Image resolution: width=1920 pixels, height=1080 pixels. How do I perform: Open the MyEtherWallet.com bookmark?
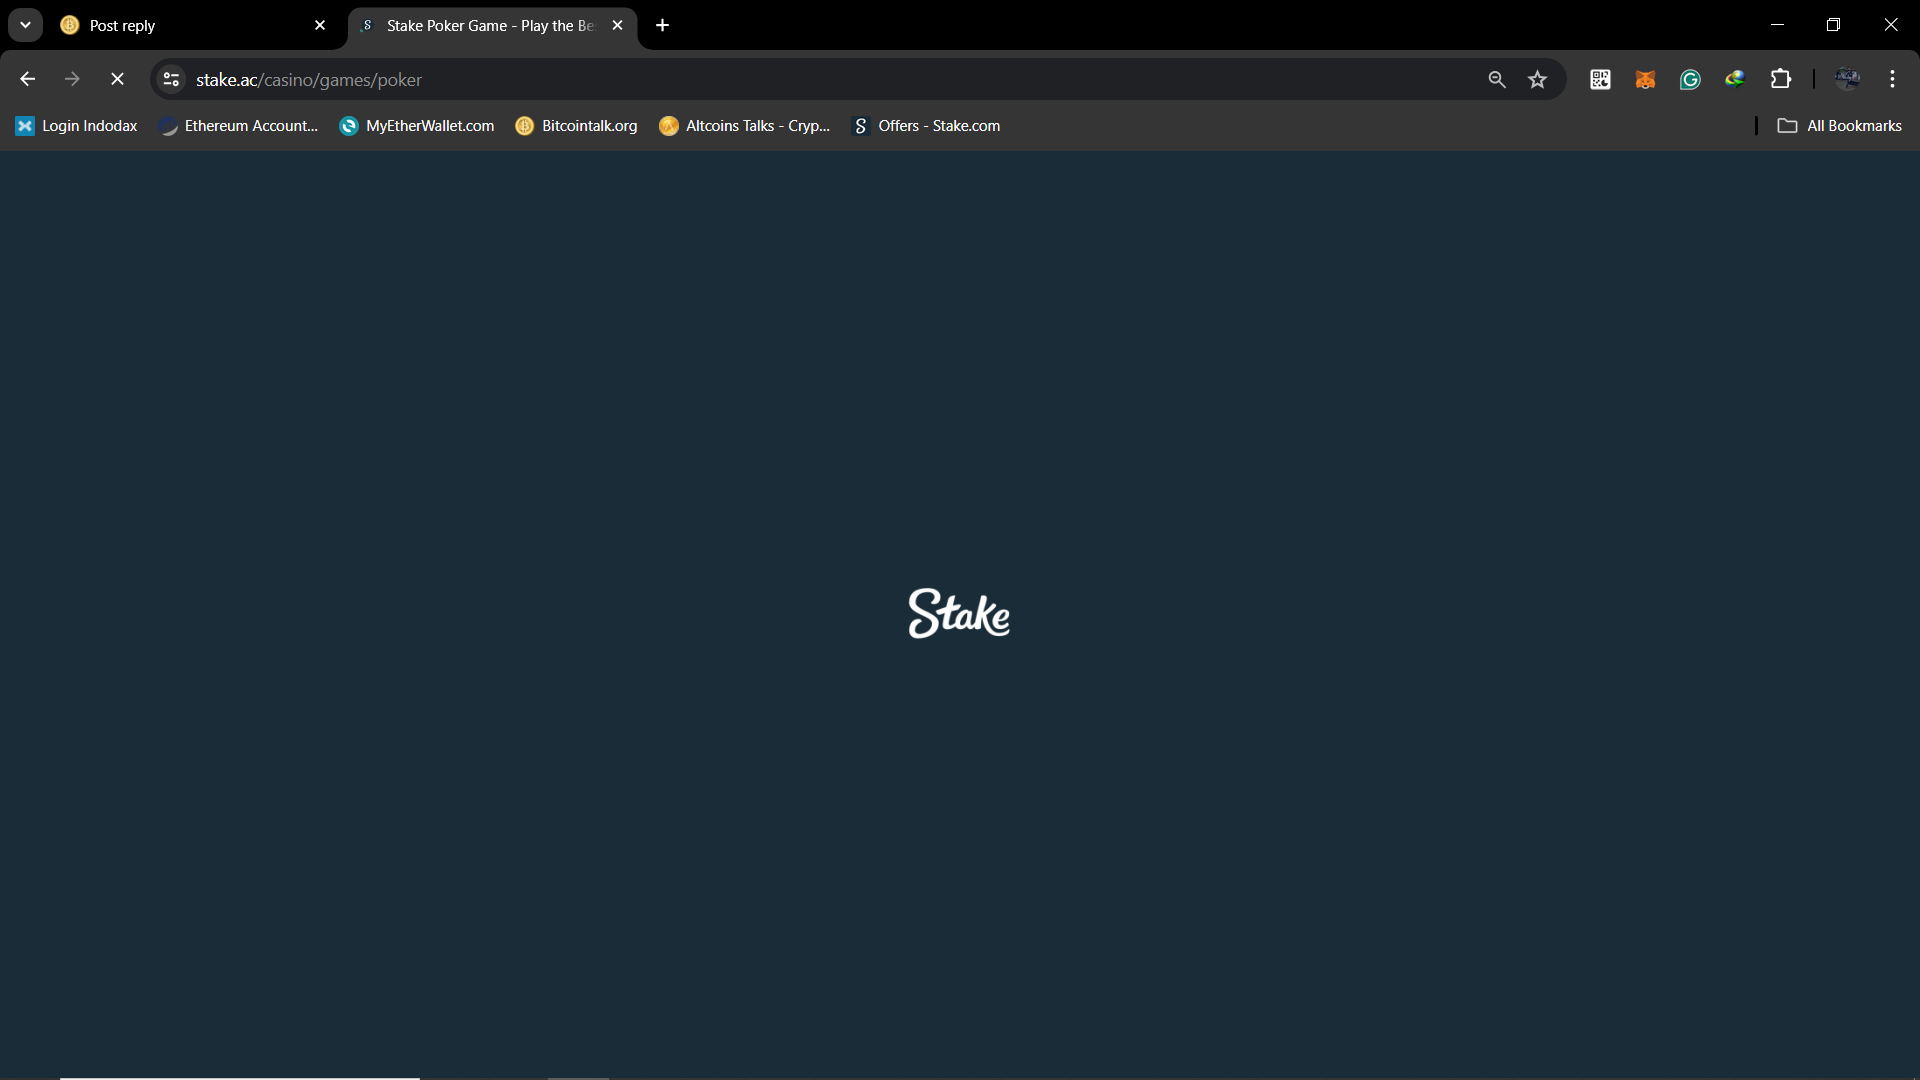point(417,126)
